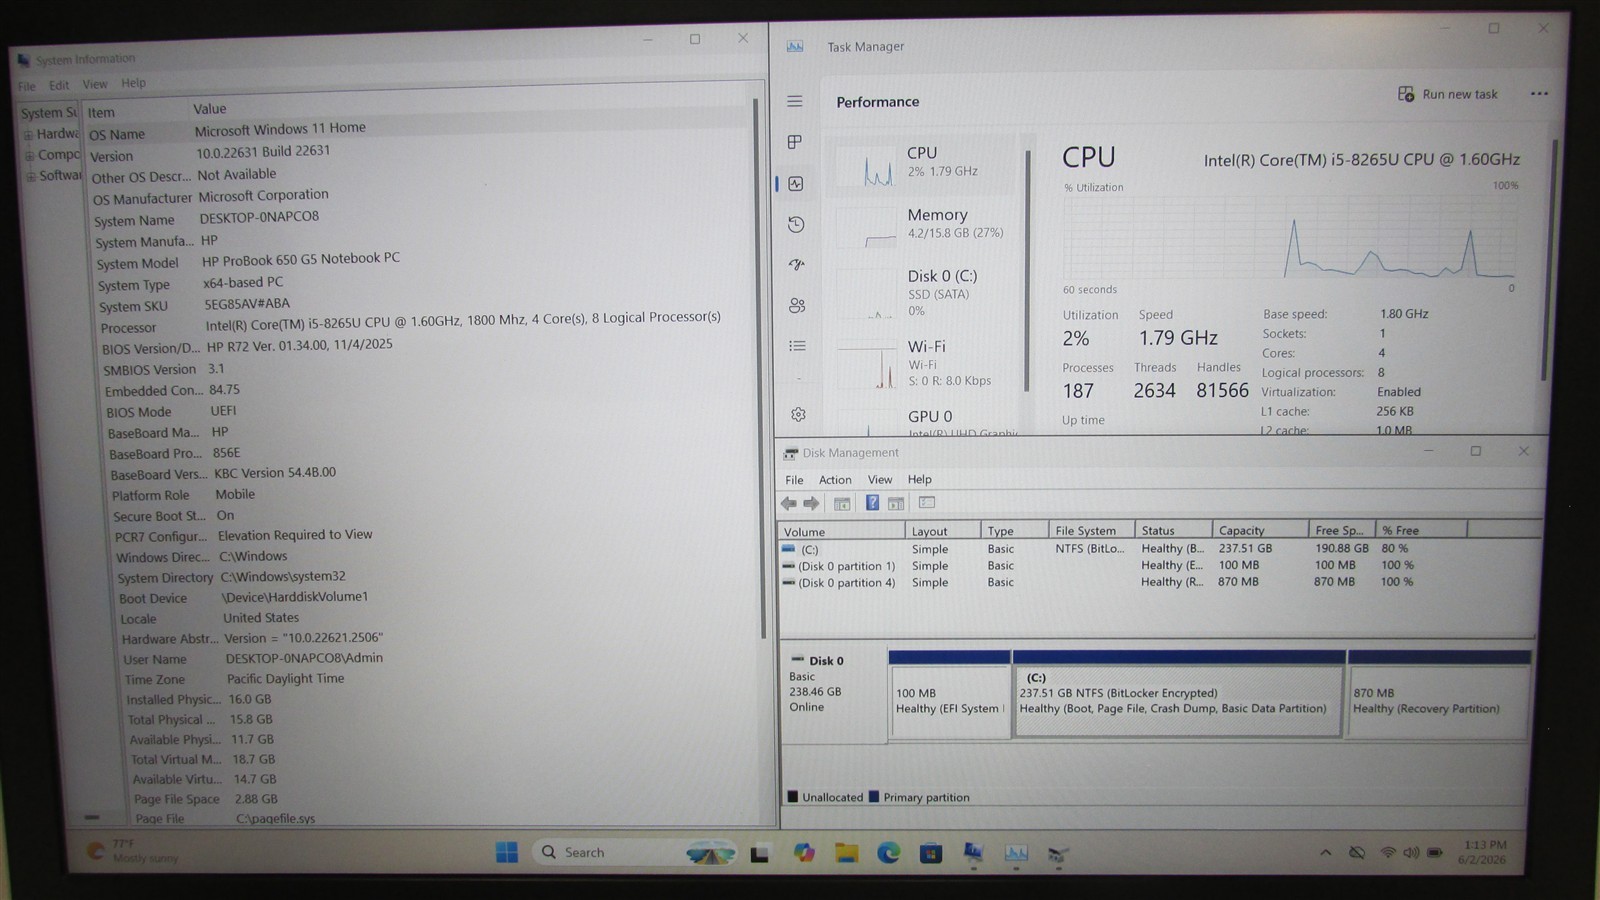Expand Hardware Resources tree node

tap(29, 134)
